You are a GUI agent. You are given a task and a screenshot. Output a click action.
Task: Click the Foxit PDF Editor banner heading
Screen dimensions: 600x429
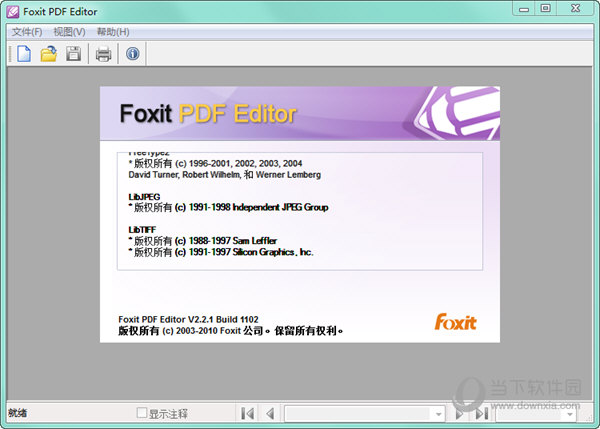(208, 114)
